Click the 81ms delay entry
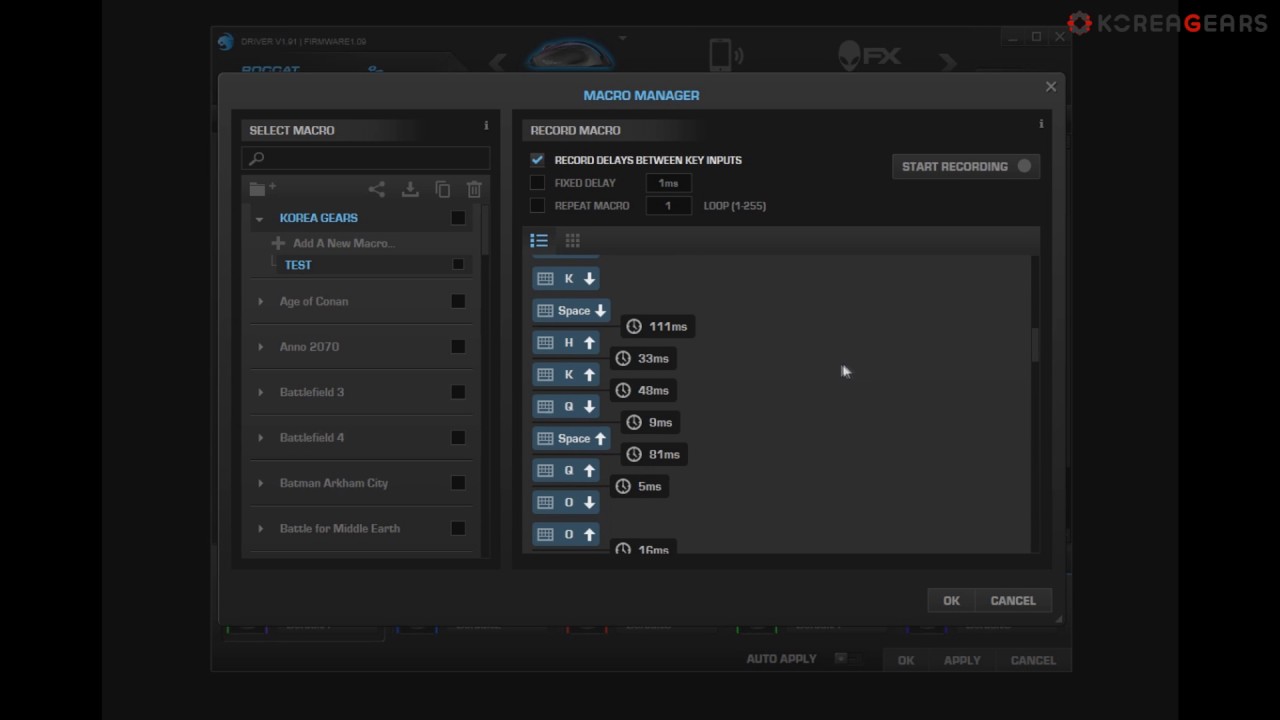 coord(654,455)
